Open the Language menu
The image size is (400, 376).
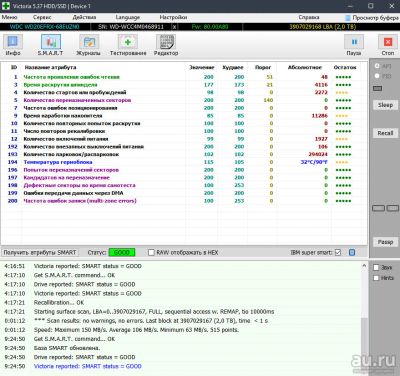pos(127,17)
